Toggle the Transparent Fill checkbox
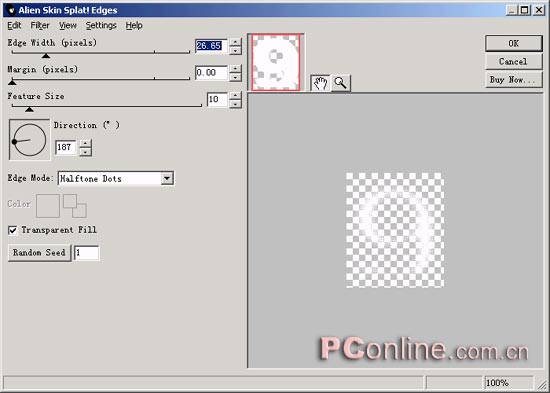The image size is (550, 393). [13, 230]
